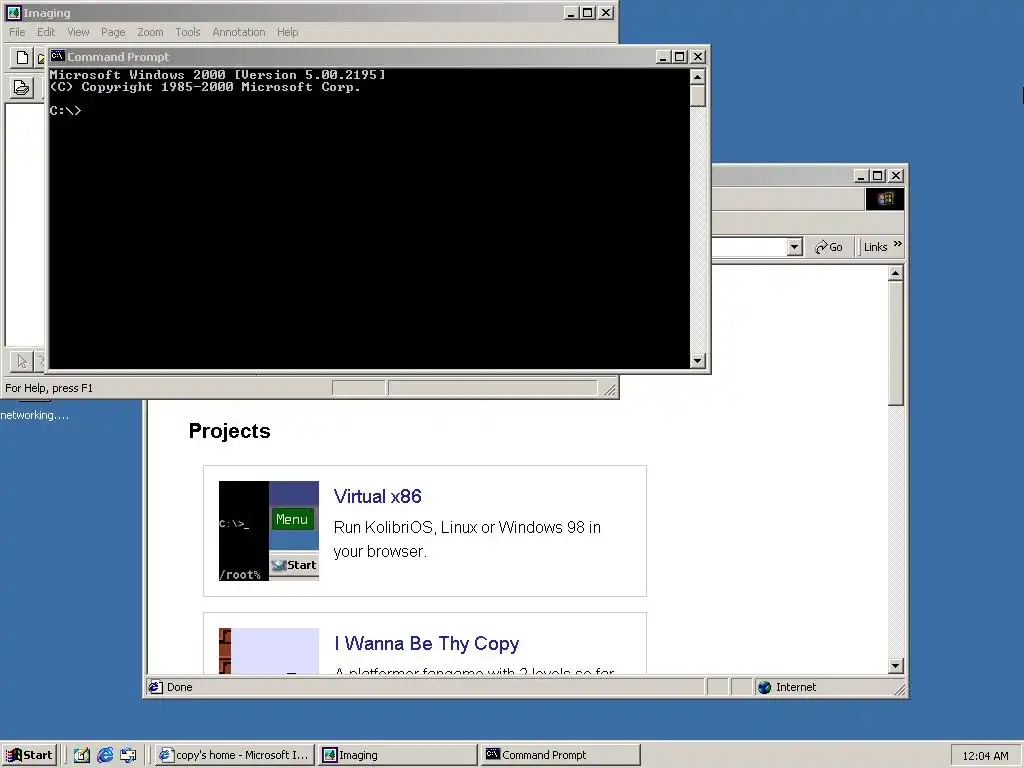Click the page icon next to Done status
The height and width of the screenshot is (768, 1024).
point(155,687)
